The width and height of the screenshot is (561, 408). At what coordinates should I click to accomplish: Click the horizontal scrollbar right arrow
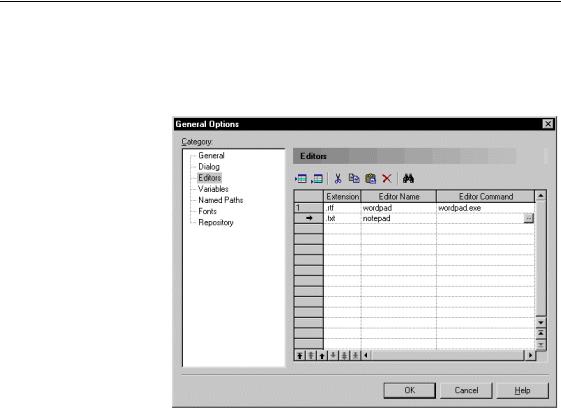530,355
